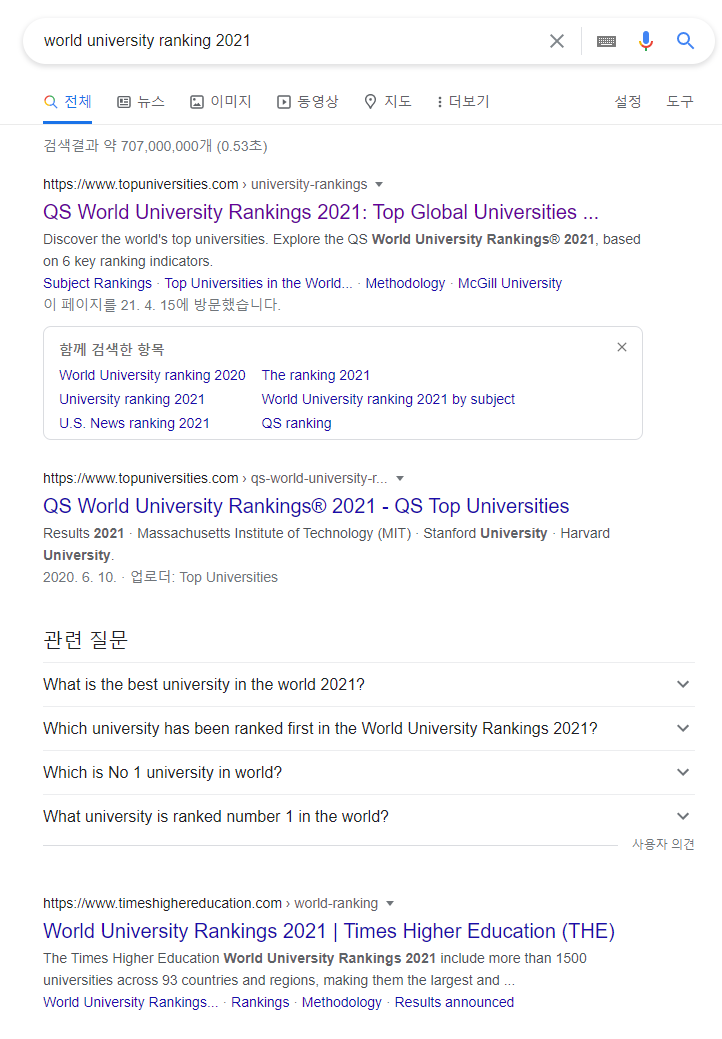722x1039 pixels.
Task: Open 설정 settings menu
Action: tap(627, 101)
